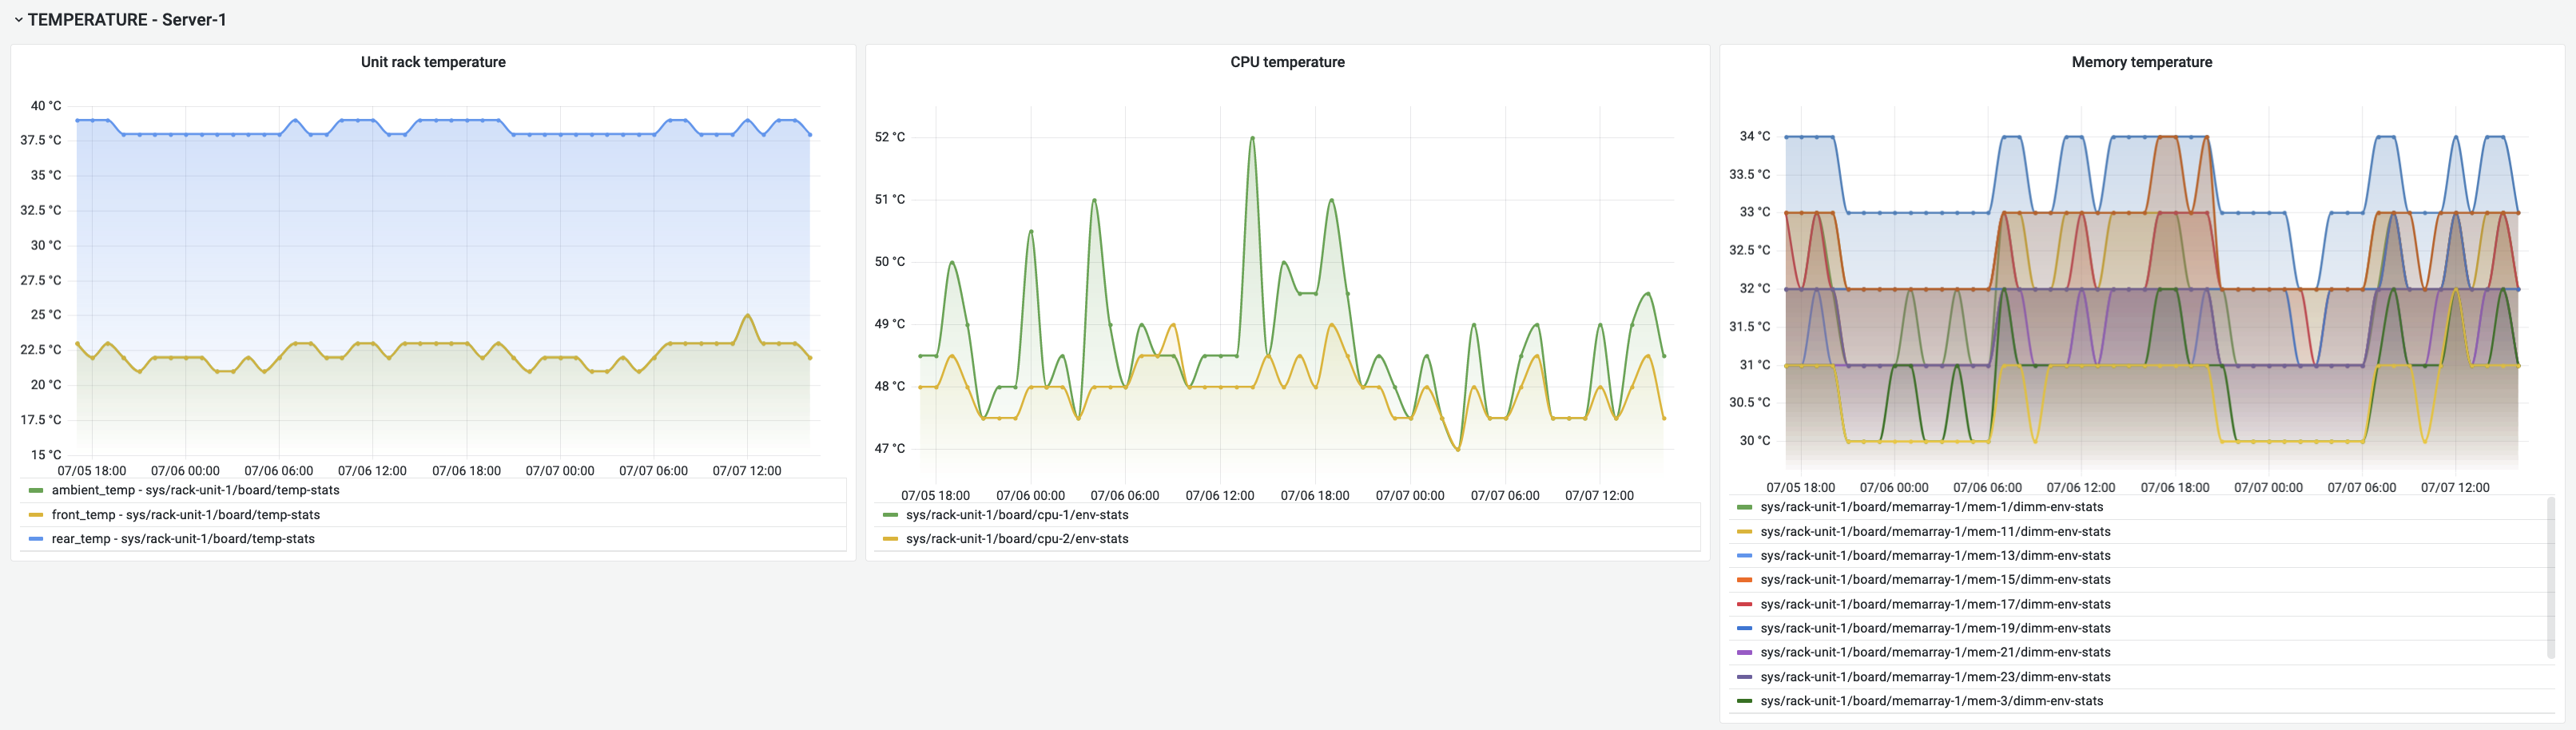The height and width of the screenshot is (730, 2576).
Task: Click the red mem-17 color swatch
Action: (x=1746, y=604)
